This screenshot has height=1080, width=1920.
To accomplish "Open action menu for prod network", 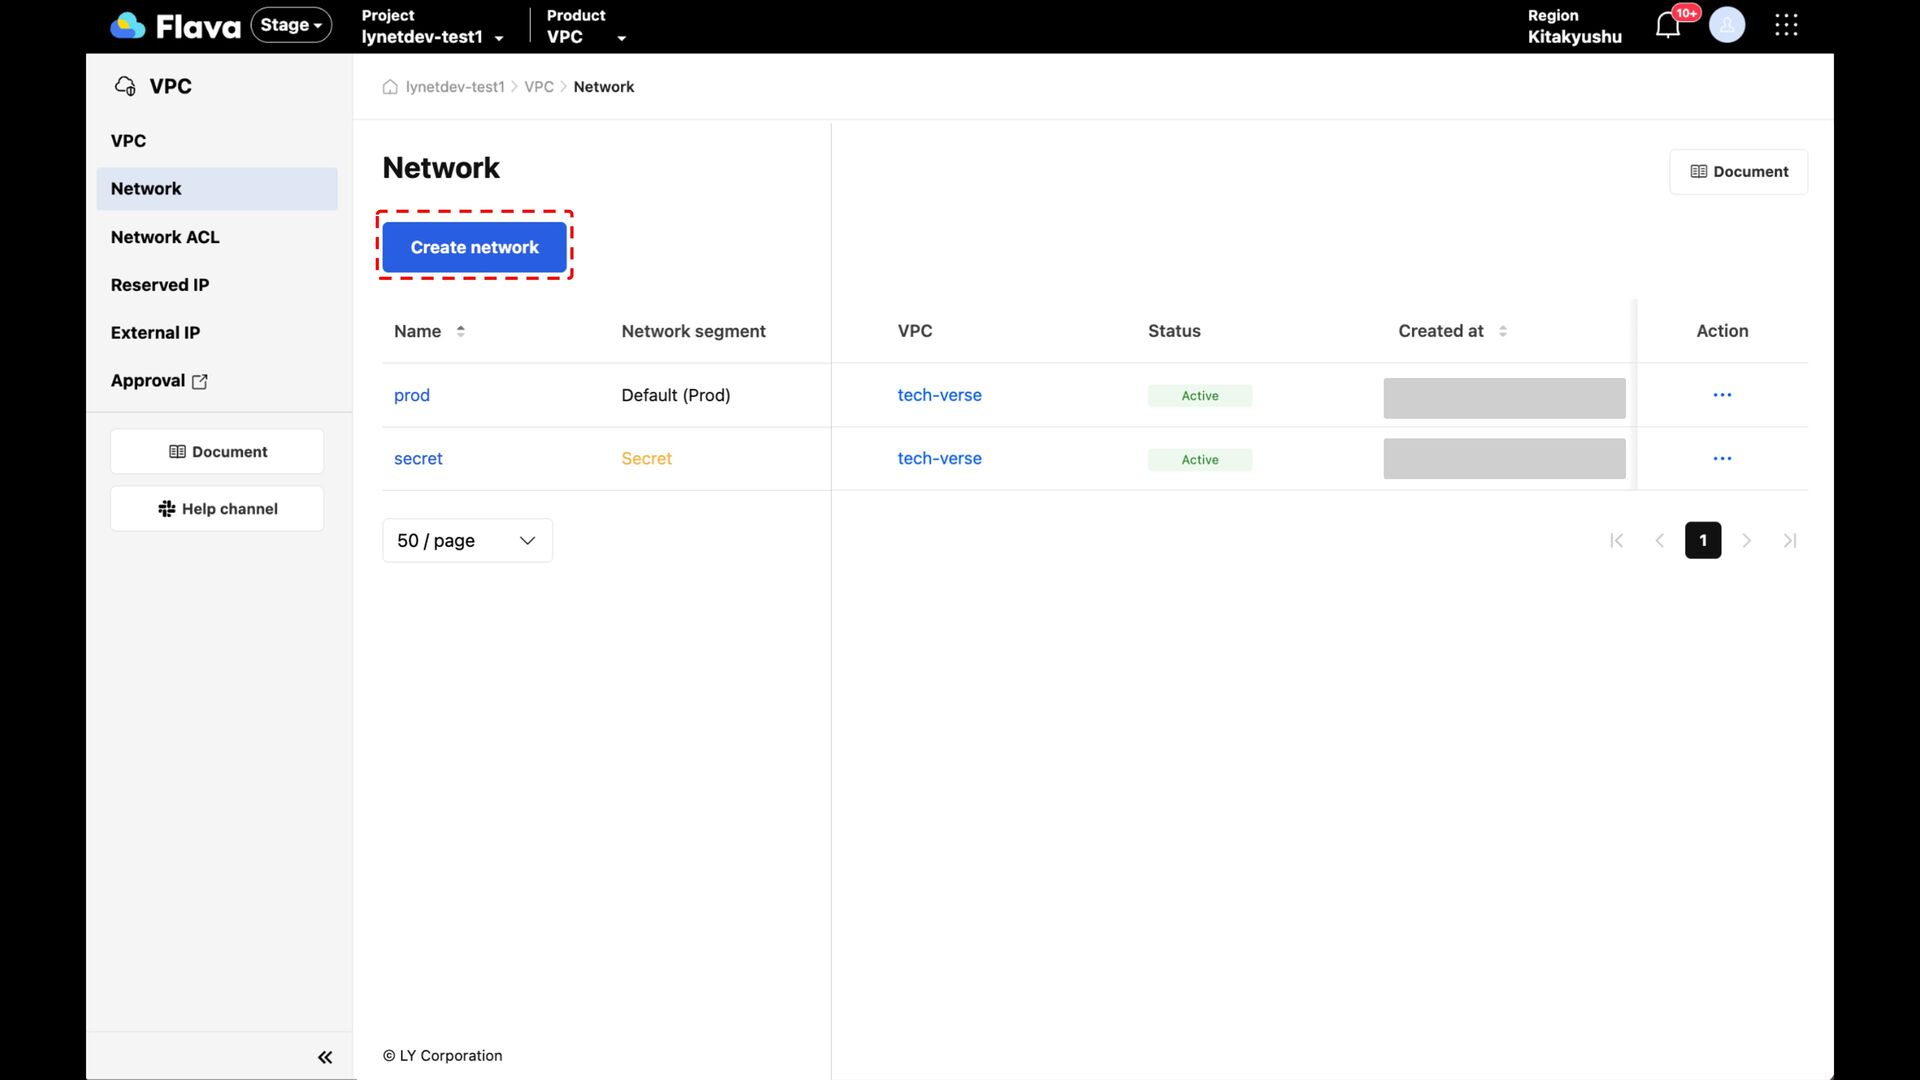I will pos(1722,395).
